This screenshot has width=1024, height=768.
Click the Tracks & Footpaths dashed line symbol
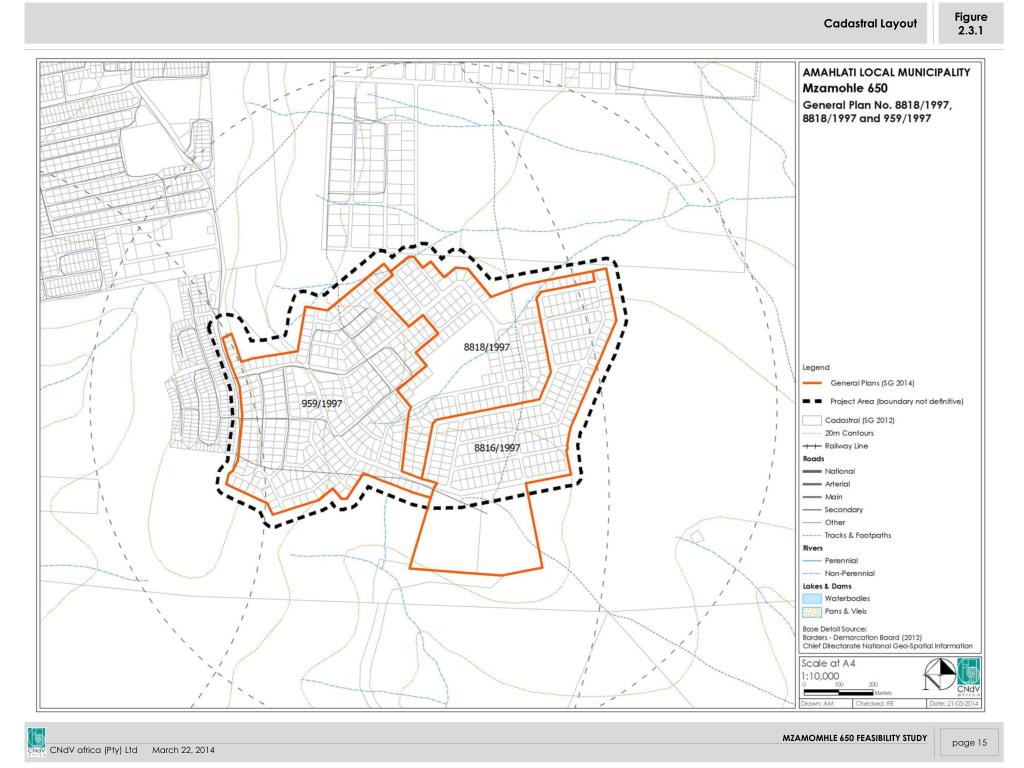[x=812, y=536]
